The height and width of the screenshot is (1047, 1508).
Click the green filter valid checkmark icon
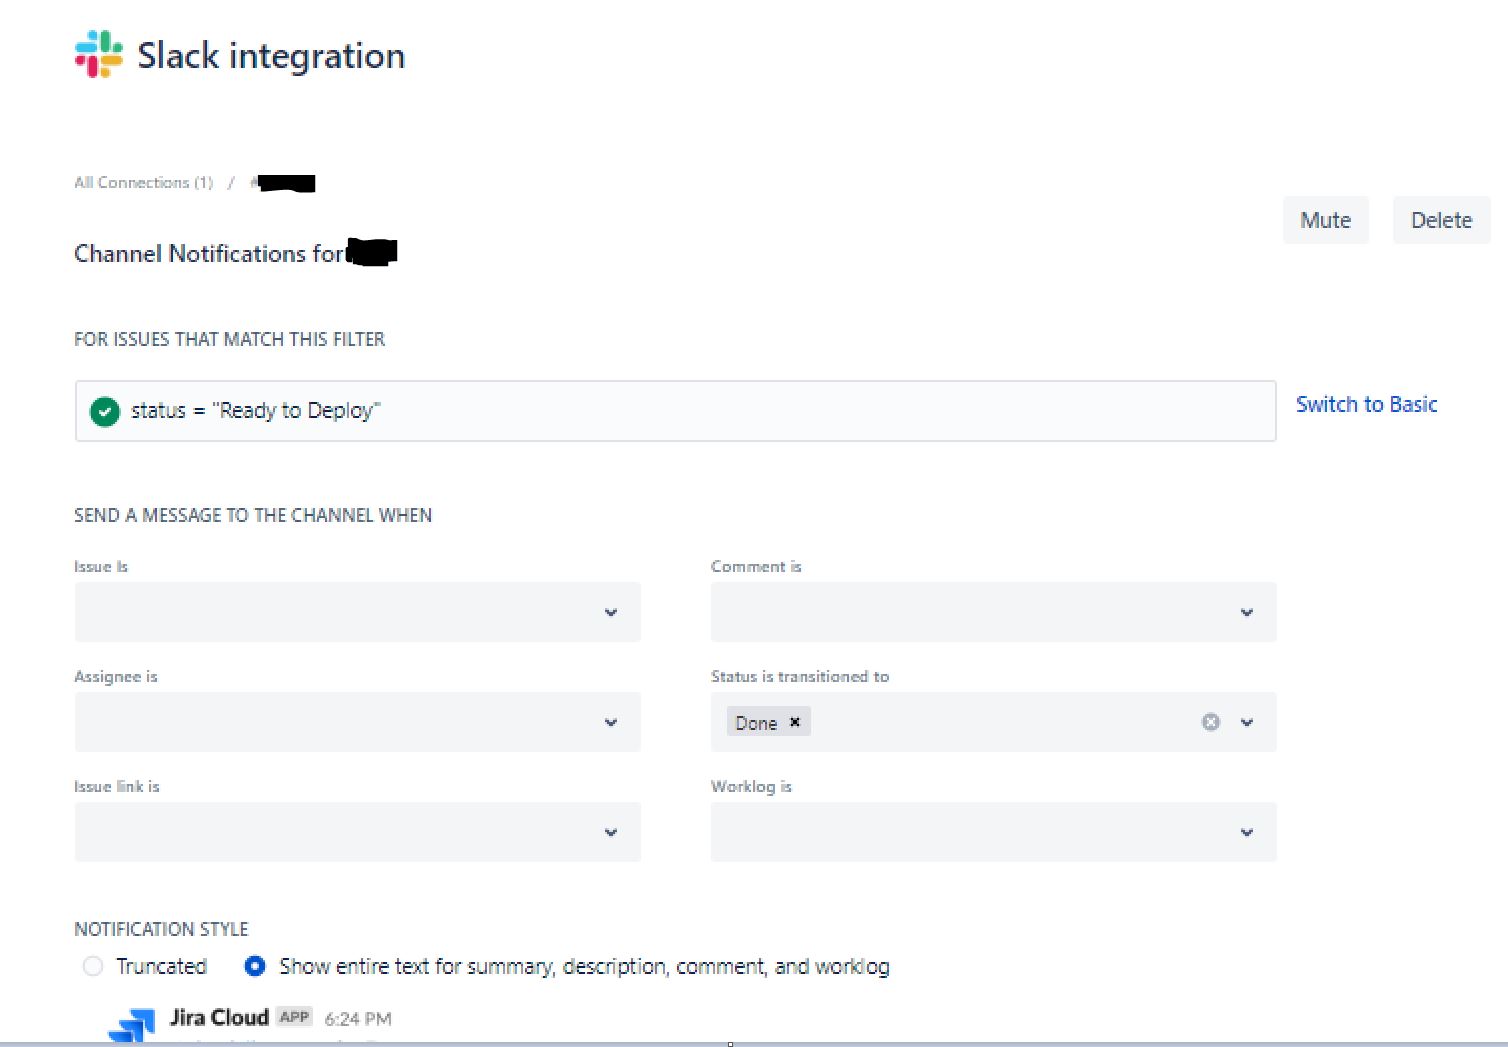pos(105,411)
